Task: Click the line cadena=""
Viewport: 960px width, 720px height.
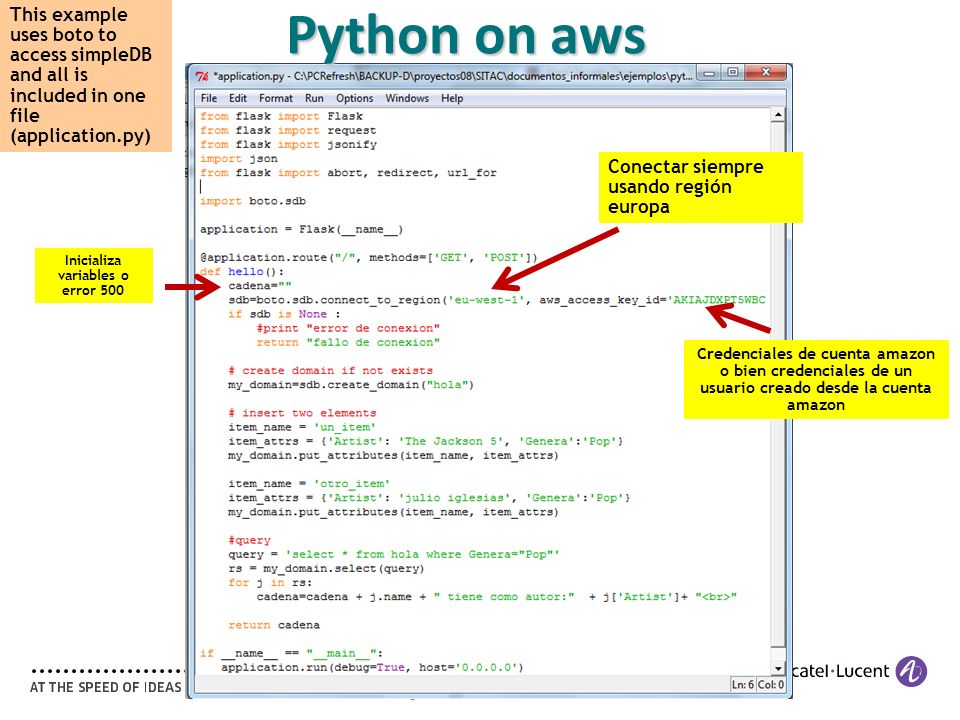Action: (260, 285)
